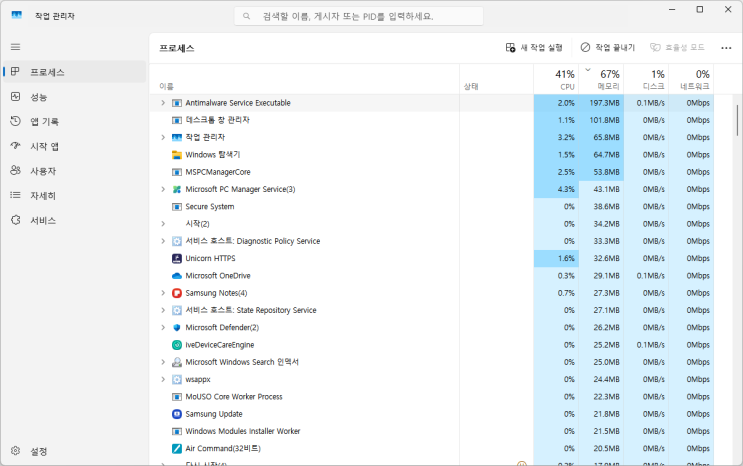Go to the 시작 앱 page

[x=75, y=146]
